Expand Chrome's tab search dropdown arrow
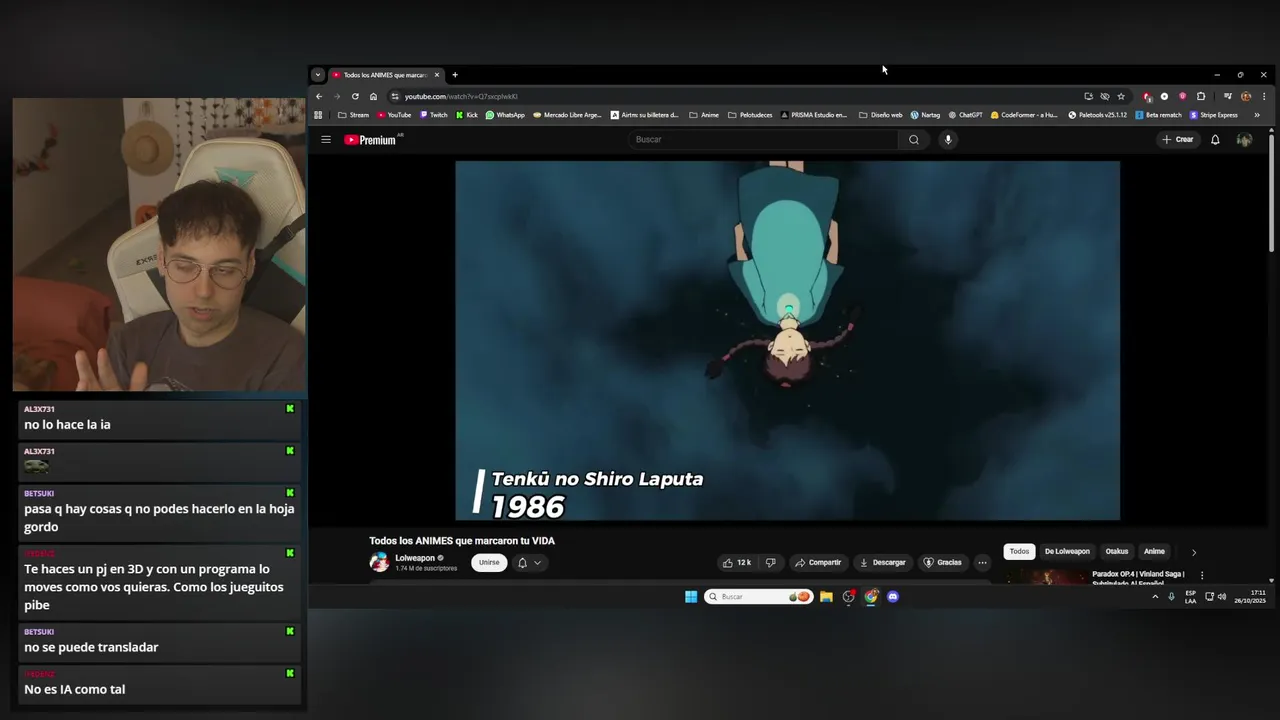Screen dimensions: 1280x720 point(318,75)
